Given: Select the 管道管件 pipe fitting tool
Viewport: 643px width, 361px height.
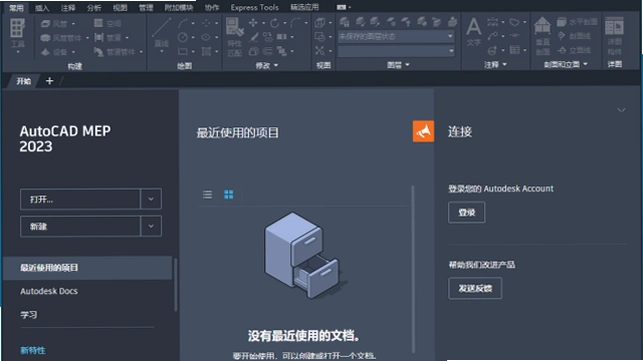Looking at the screenshot, I should click(x=114, y=52).
